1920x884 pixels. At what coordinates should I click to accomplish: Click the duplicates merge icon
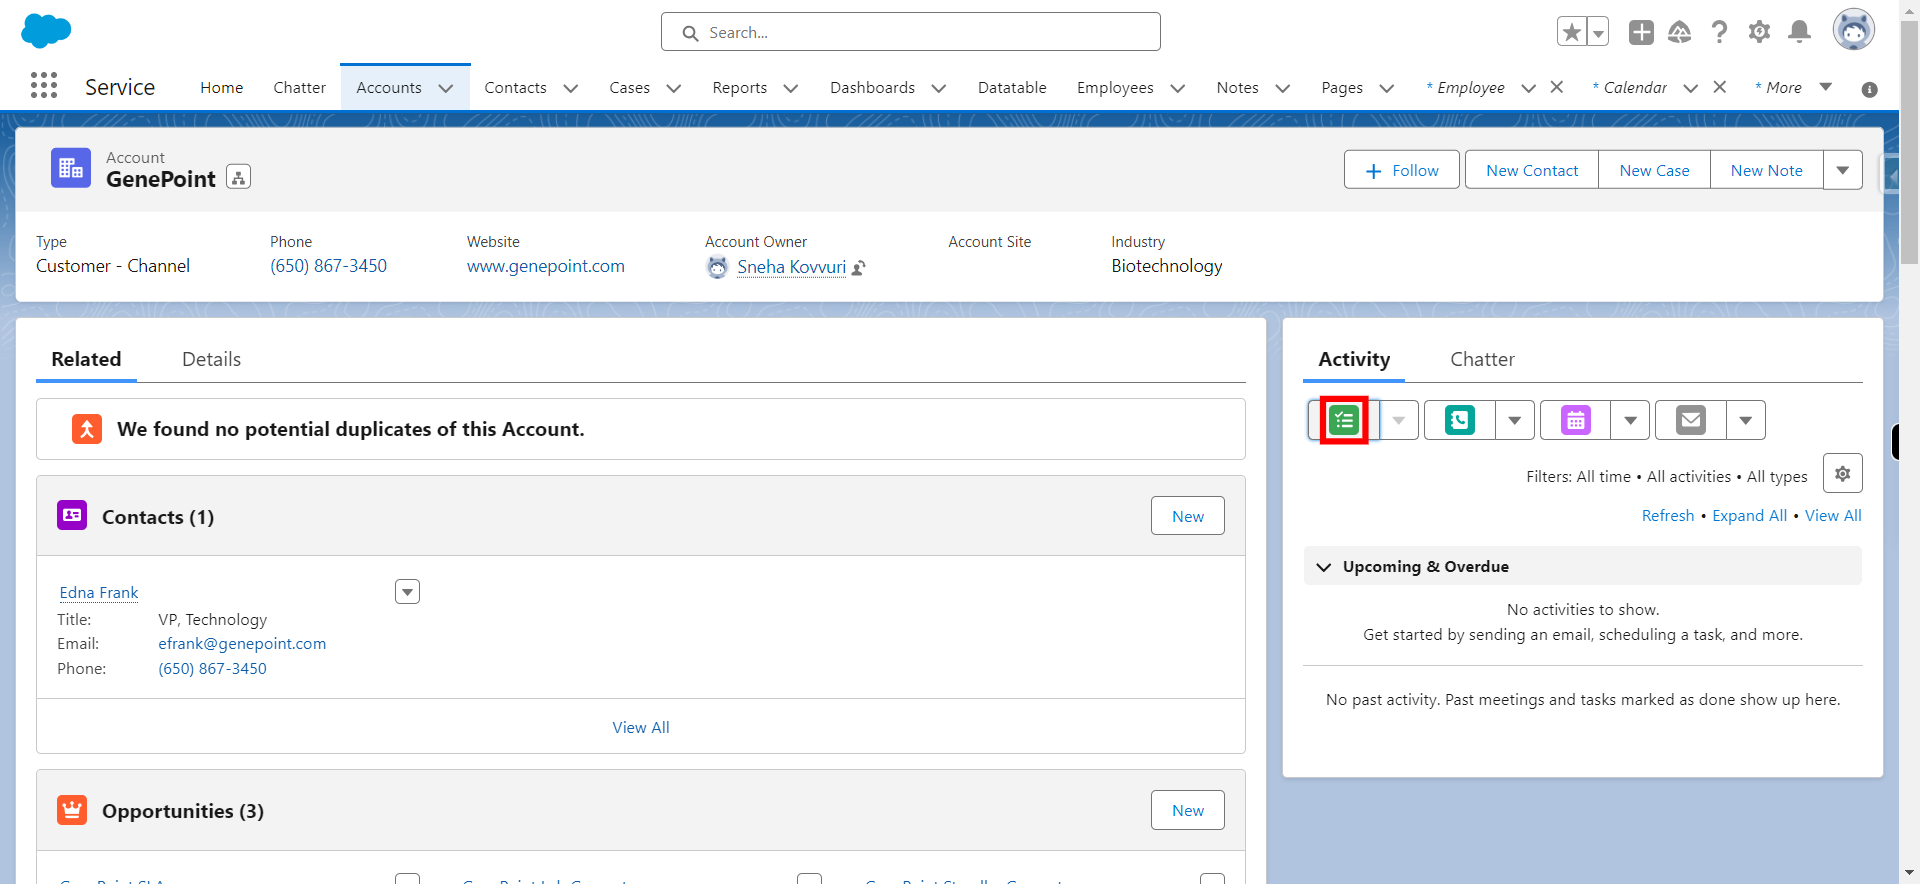[x=87, y=429]
